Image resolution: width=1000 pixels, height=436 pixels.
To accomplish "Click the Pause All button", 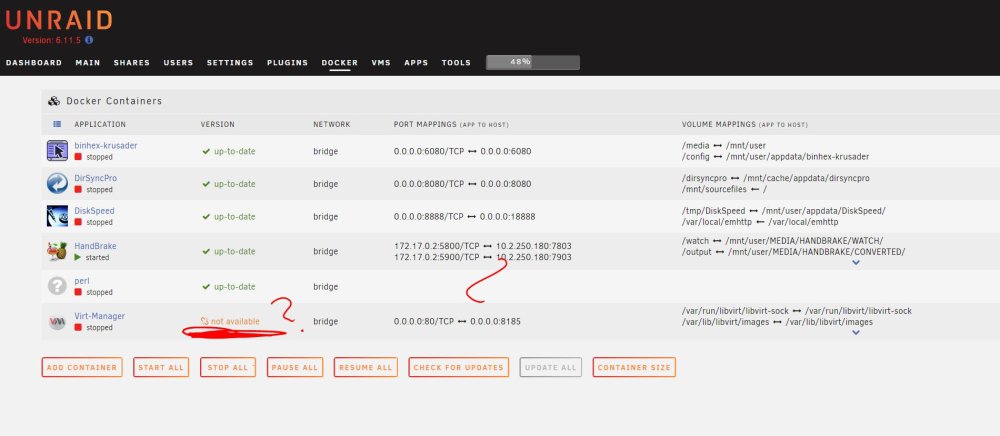I will 295,367.
